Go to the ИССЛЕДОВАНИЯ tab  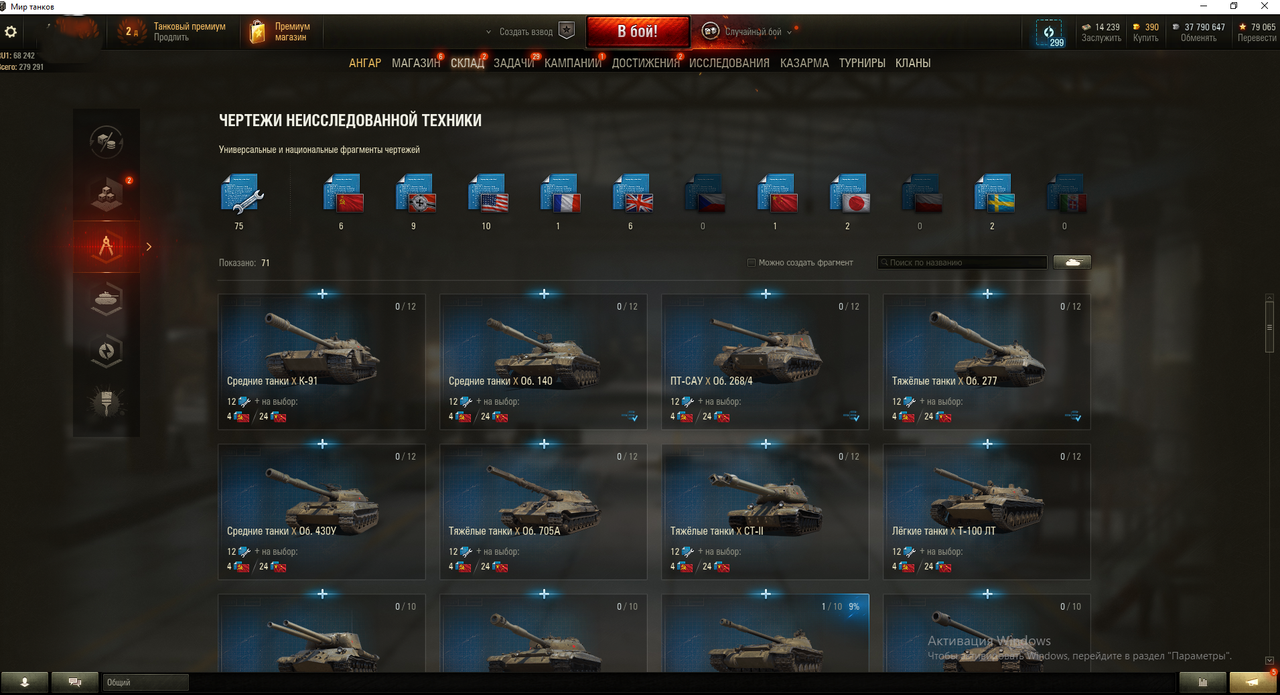coord(729,63)
